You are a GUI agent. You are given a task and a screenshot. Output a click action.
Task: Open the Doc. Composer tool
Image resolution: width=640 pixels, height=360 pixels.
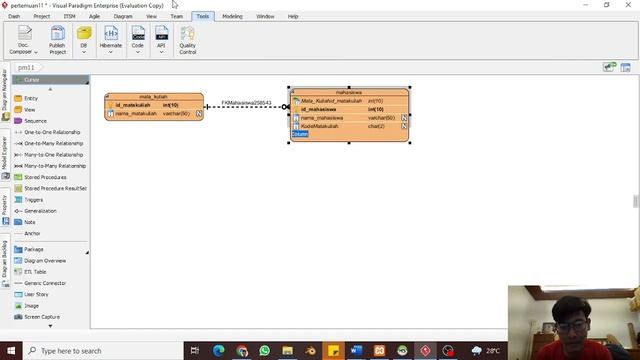(24, 40)
